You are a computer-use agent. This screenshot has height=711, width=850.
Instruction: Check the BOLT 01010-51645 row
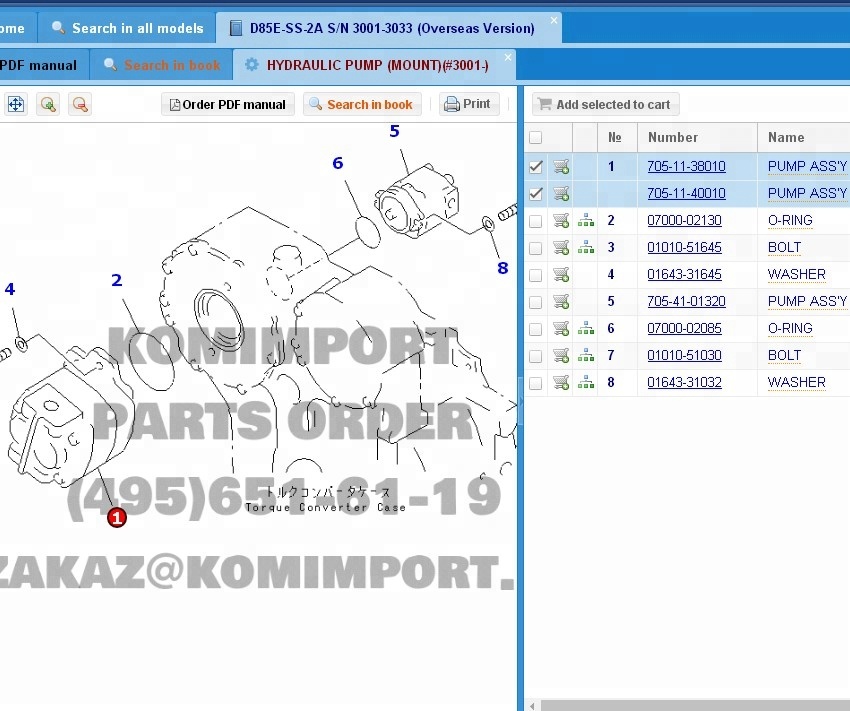(536, 248)
